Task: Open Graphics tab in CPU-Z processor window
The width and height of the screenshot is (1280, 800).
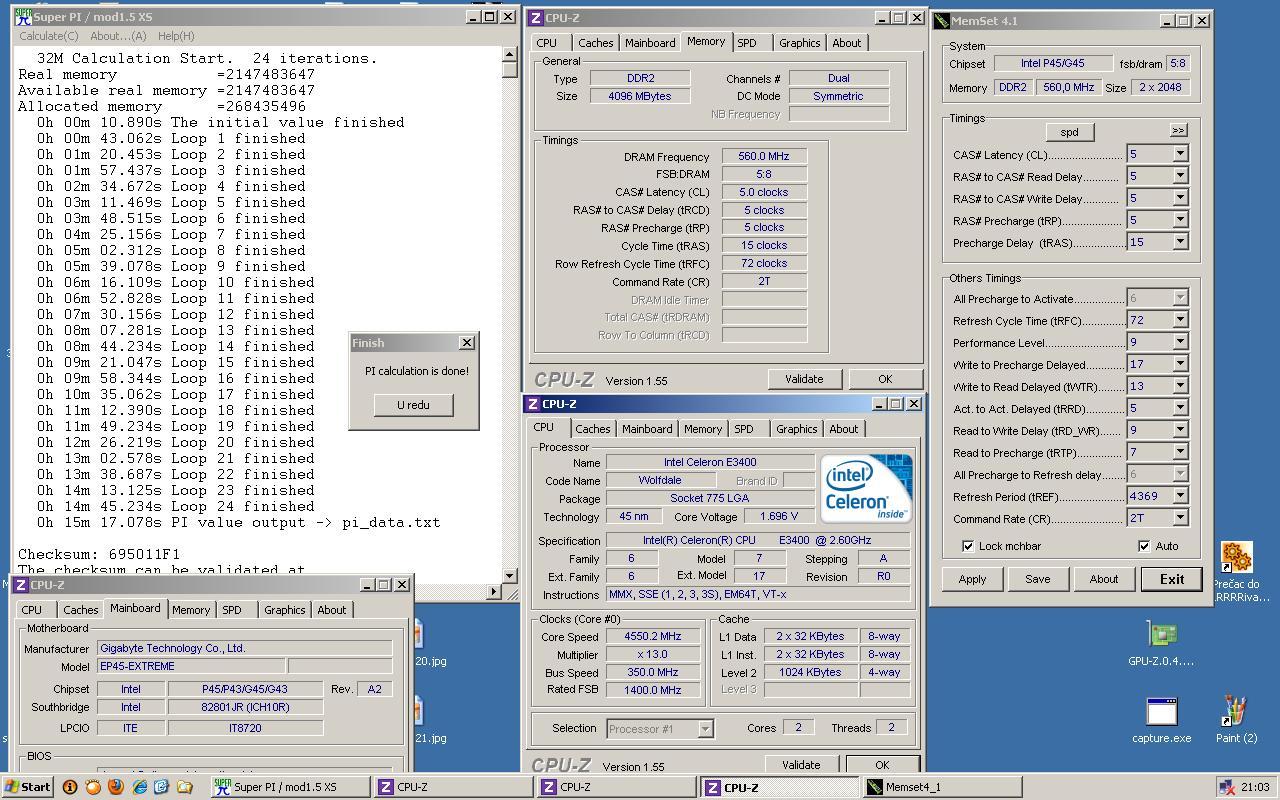Action: tap(797, 429)
